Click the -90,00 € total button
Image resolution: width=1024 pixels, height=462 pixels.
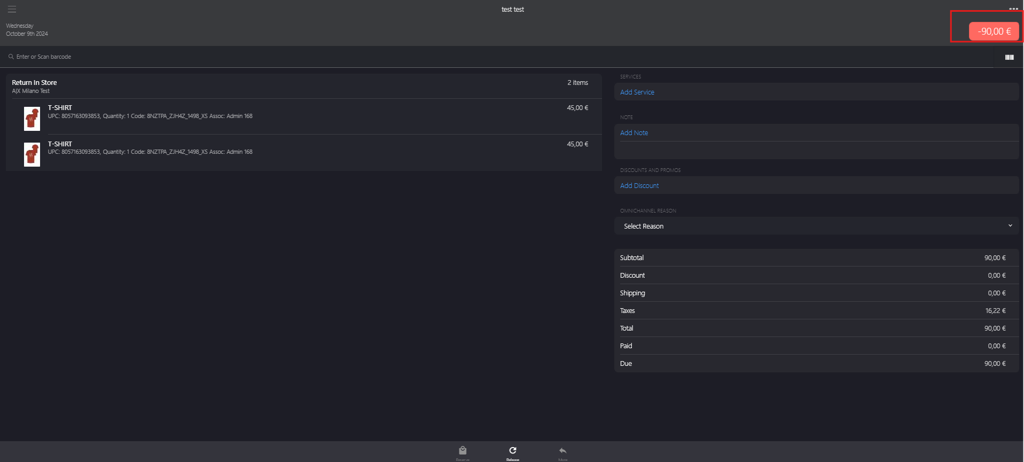993,31
